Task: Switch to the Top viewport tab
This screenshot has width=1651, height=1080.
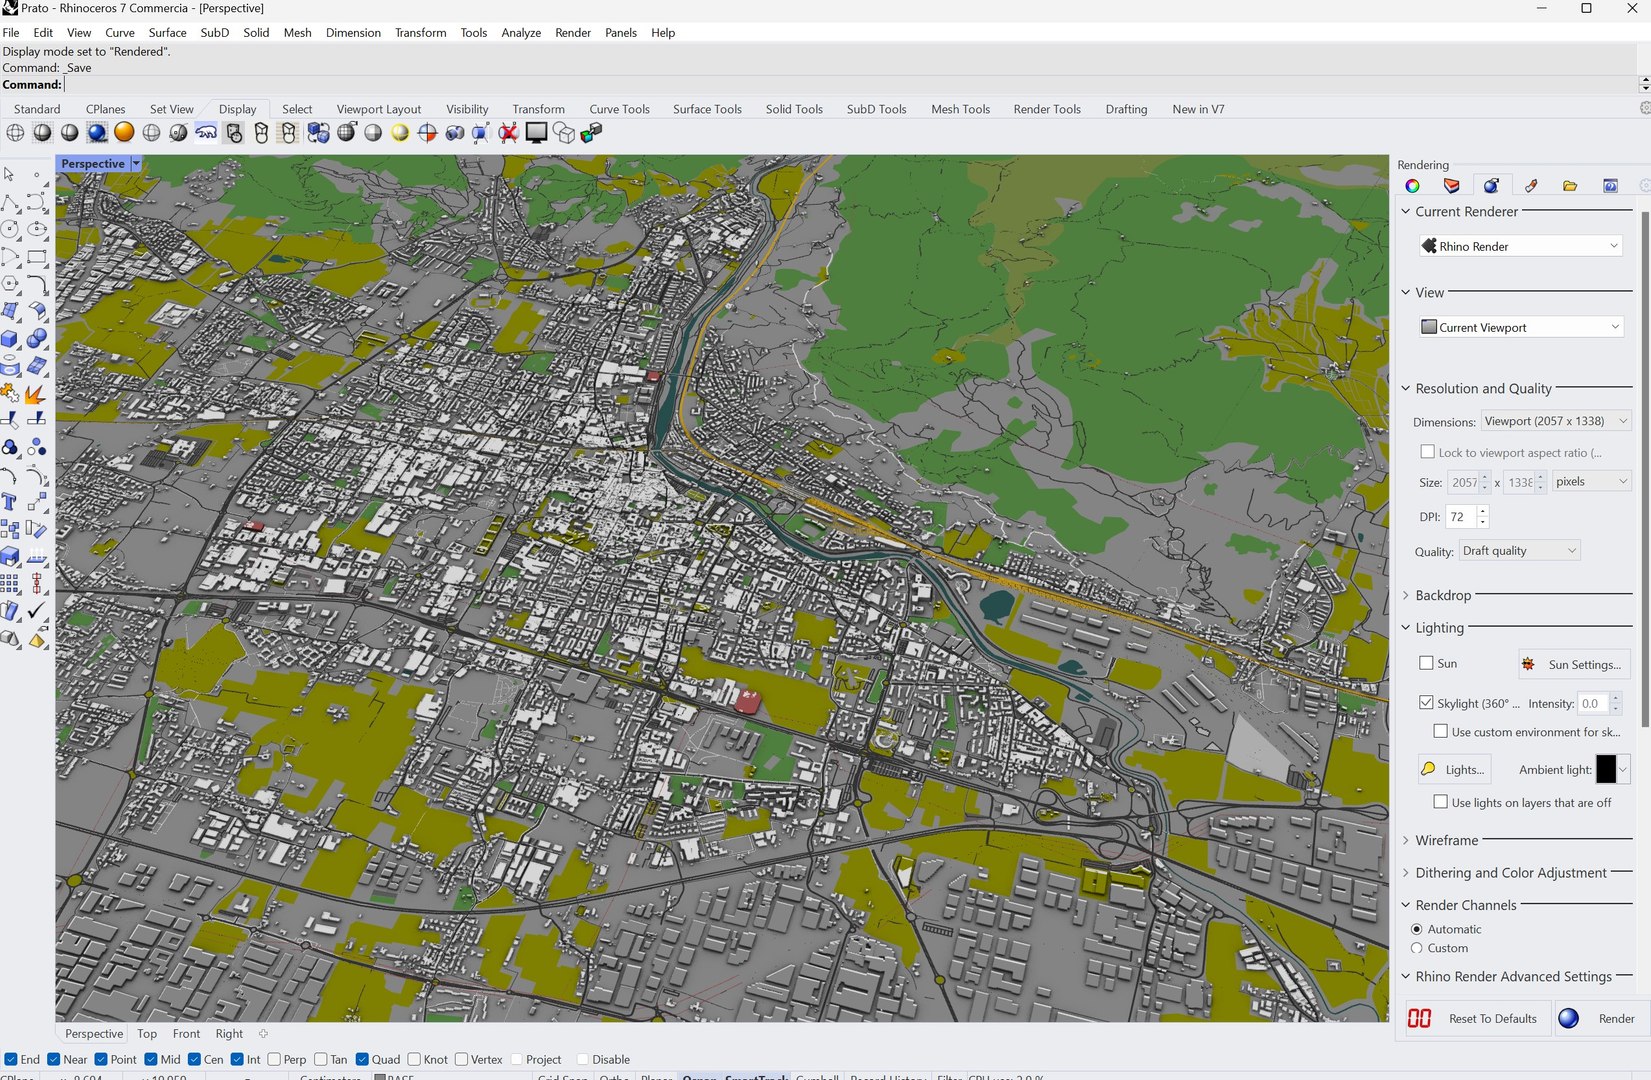Action: [147, 1033]
